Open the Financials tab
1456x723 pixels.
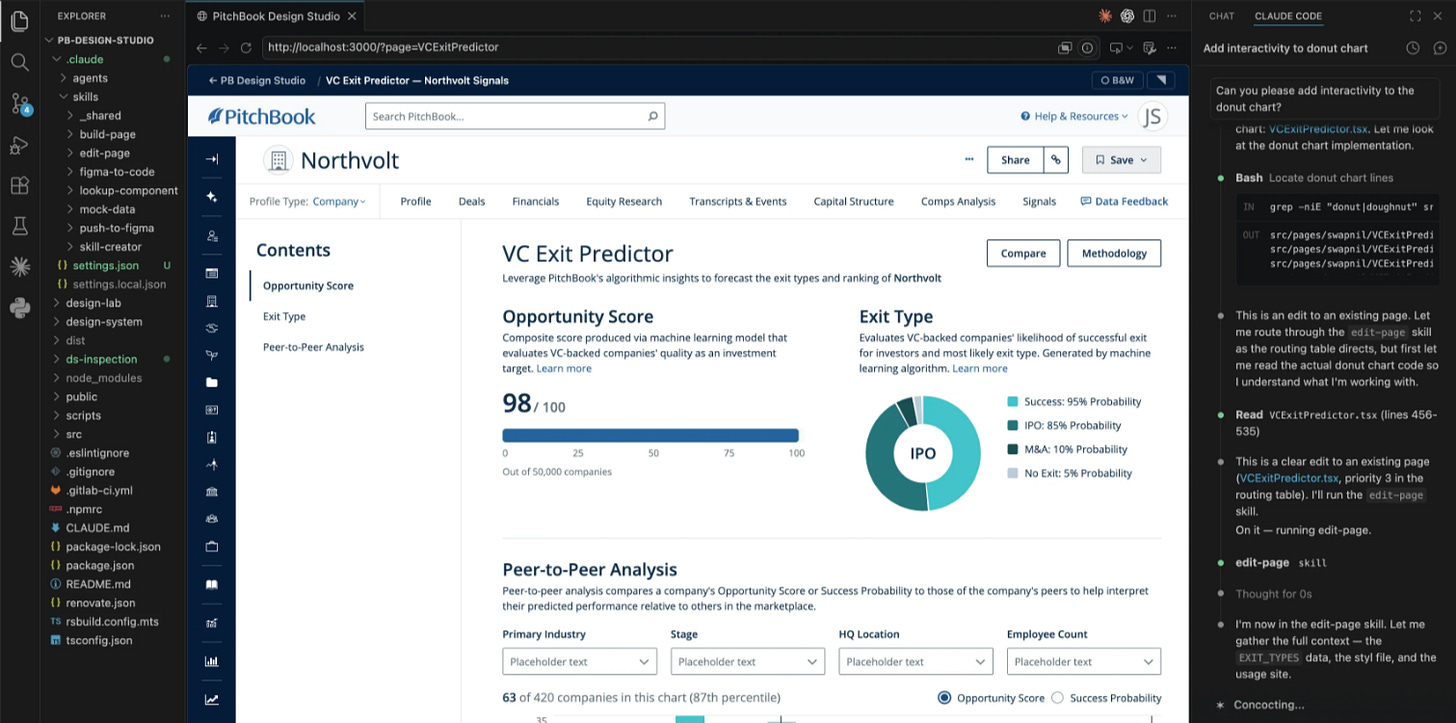536,201
